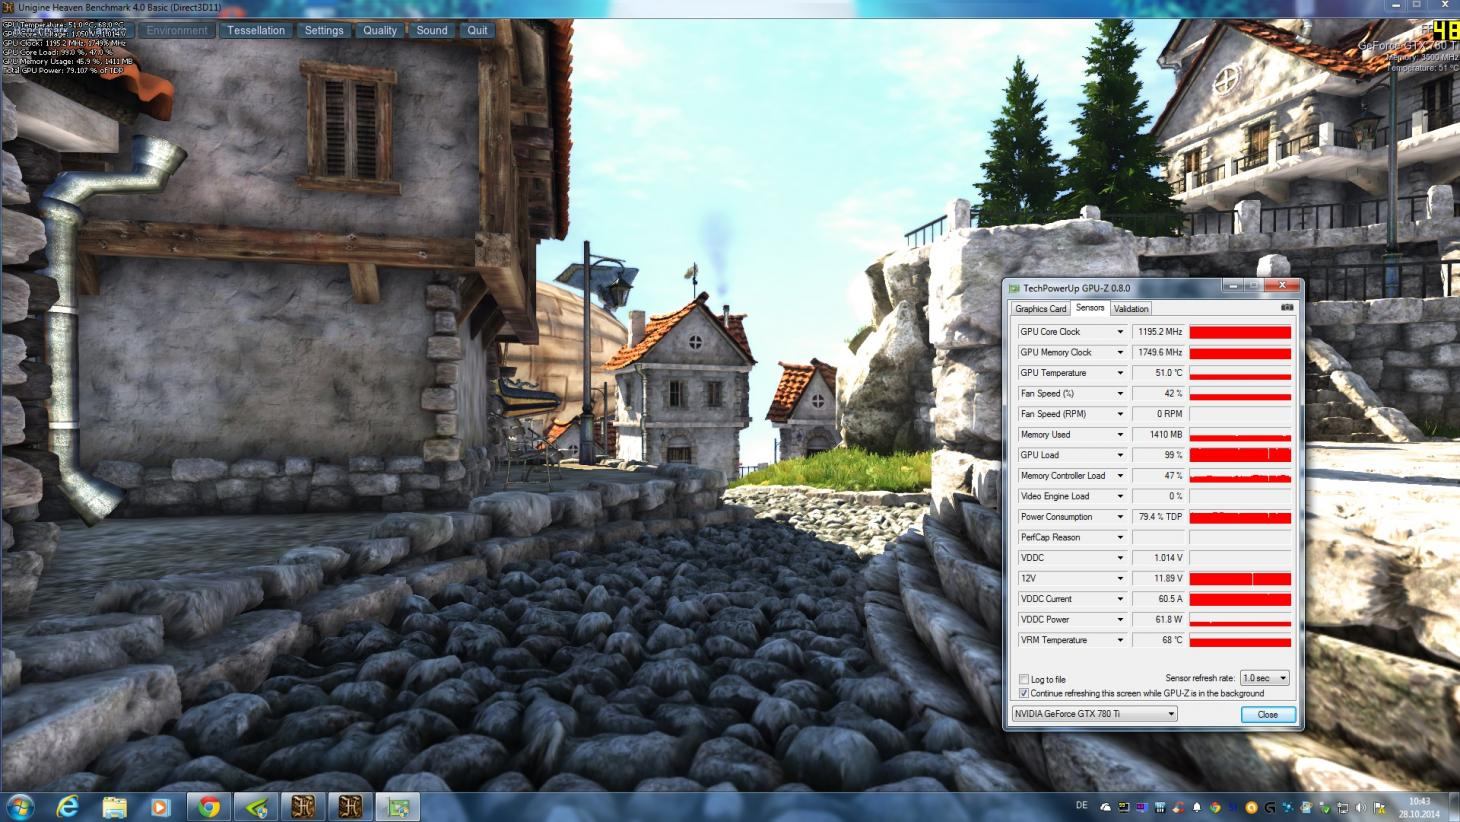
Task: Click the GPU Load history graph
Action: coord(1240,455)
